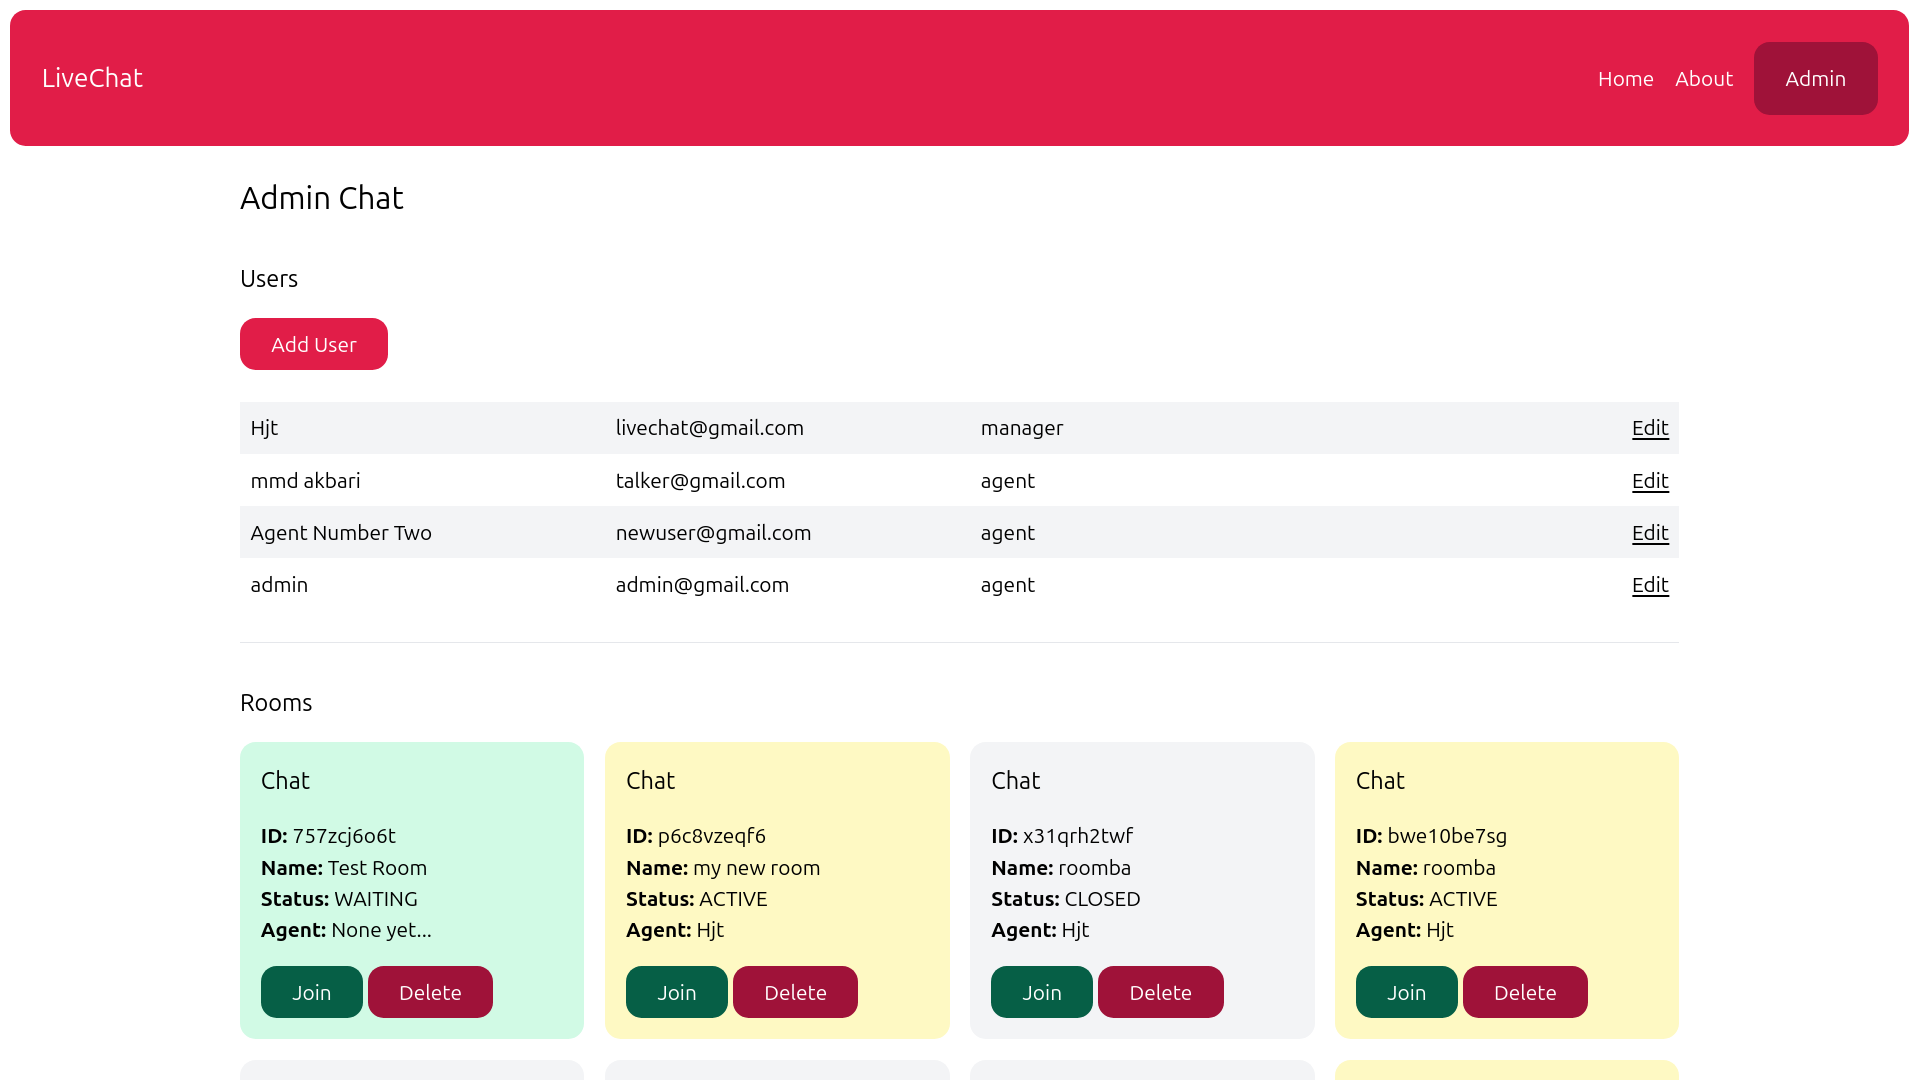Open the About navigation item
This screenshot has width=1920, height=1080.
(1704, 79)
